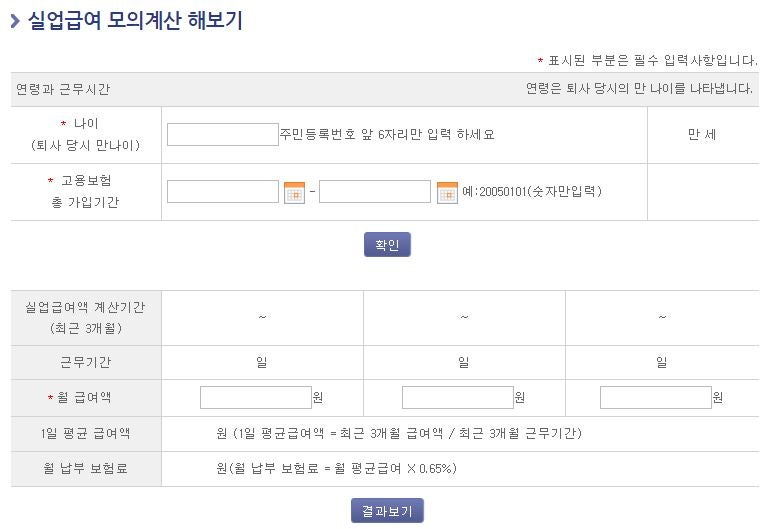This screenshot has width=777, height=529.
Task: Select the third month 월 급여액 input
Action: [656, 398]
